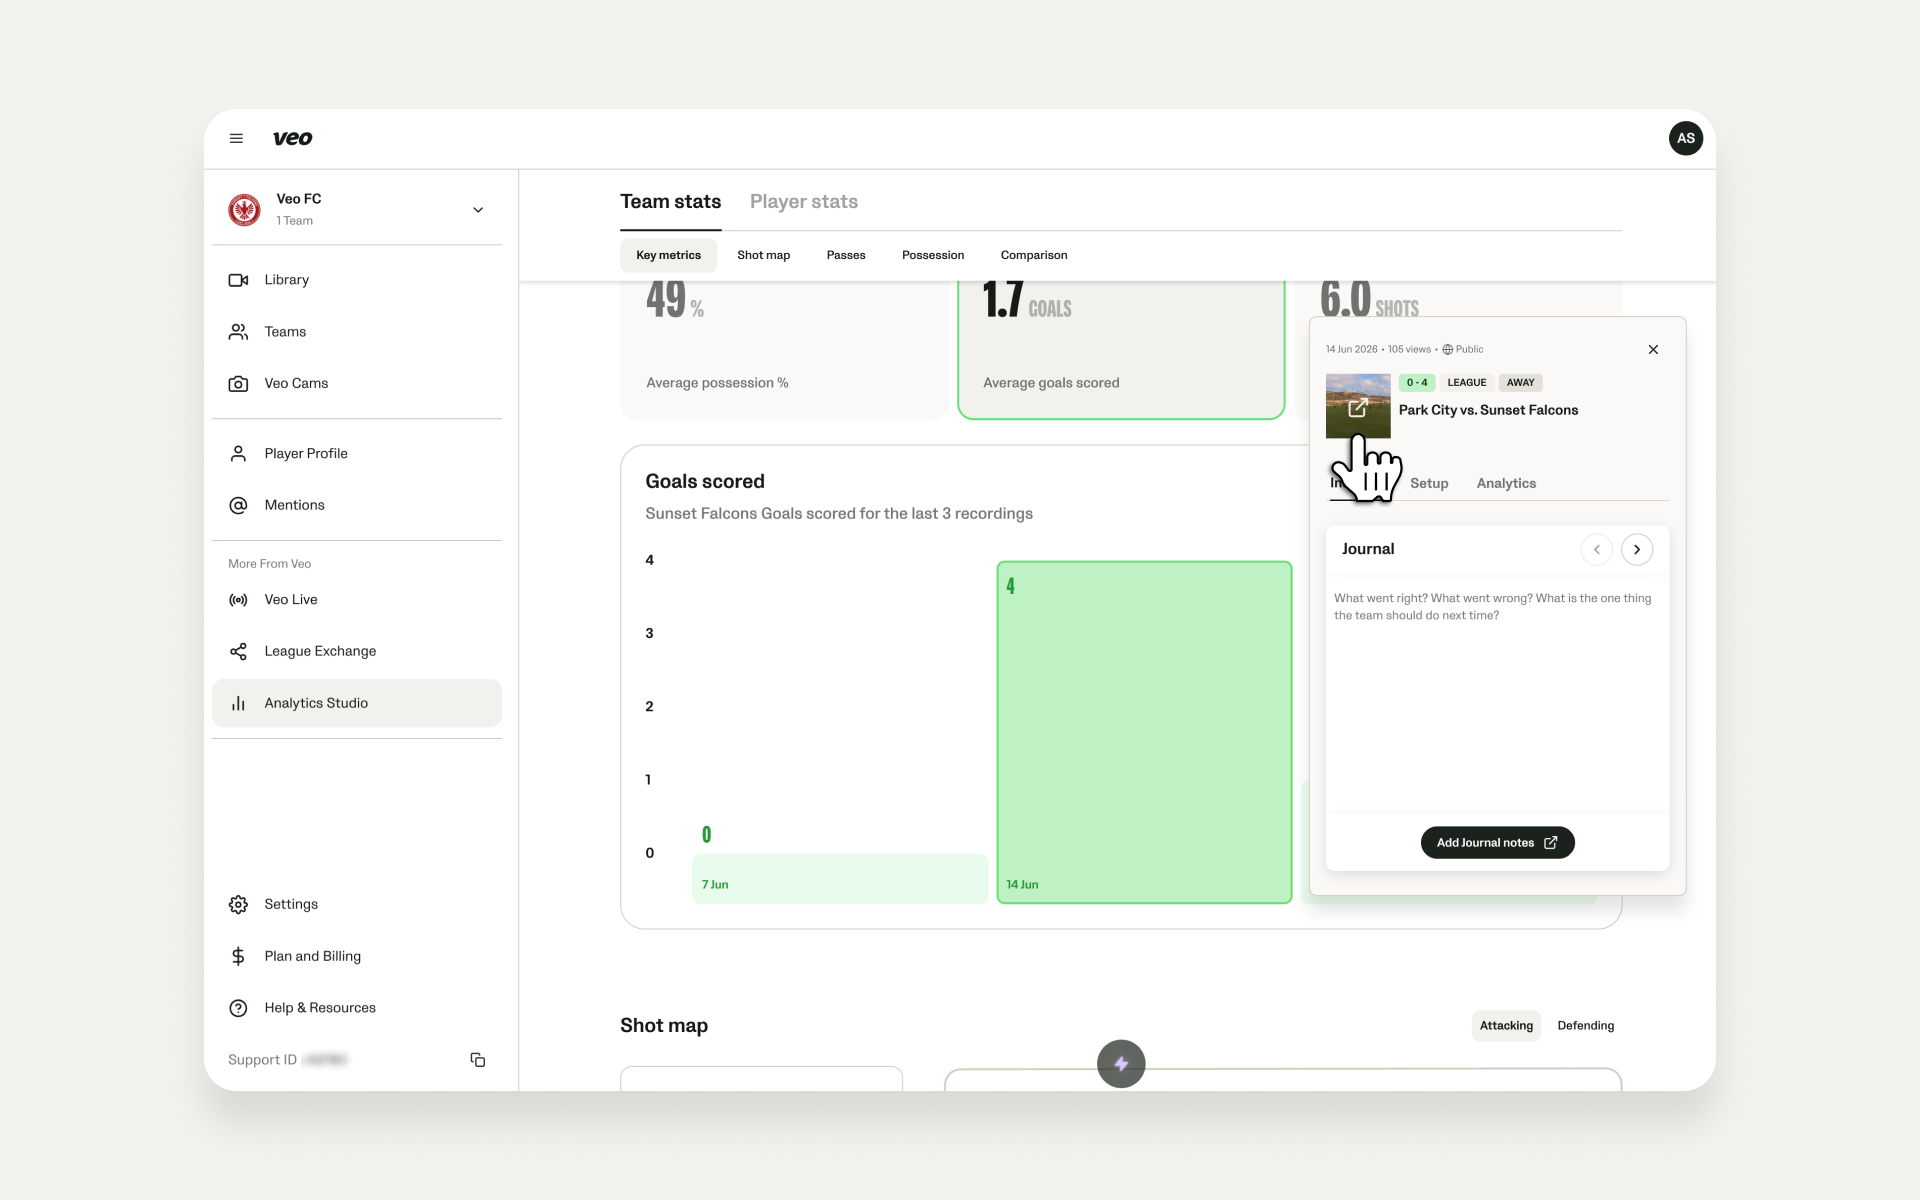Click the Public visibility label

point(1463,350)
